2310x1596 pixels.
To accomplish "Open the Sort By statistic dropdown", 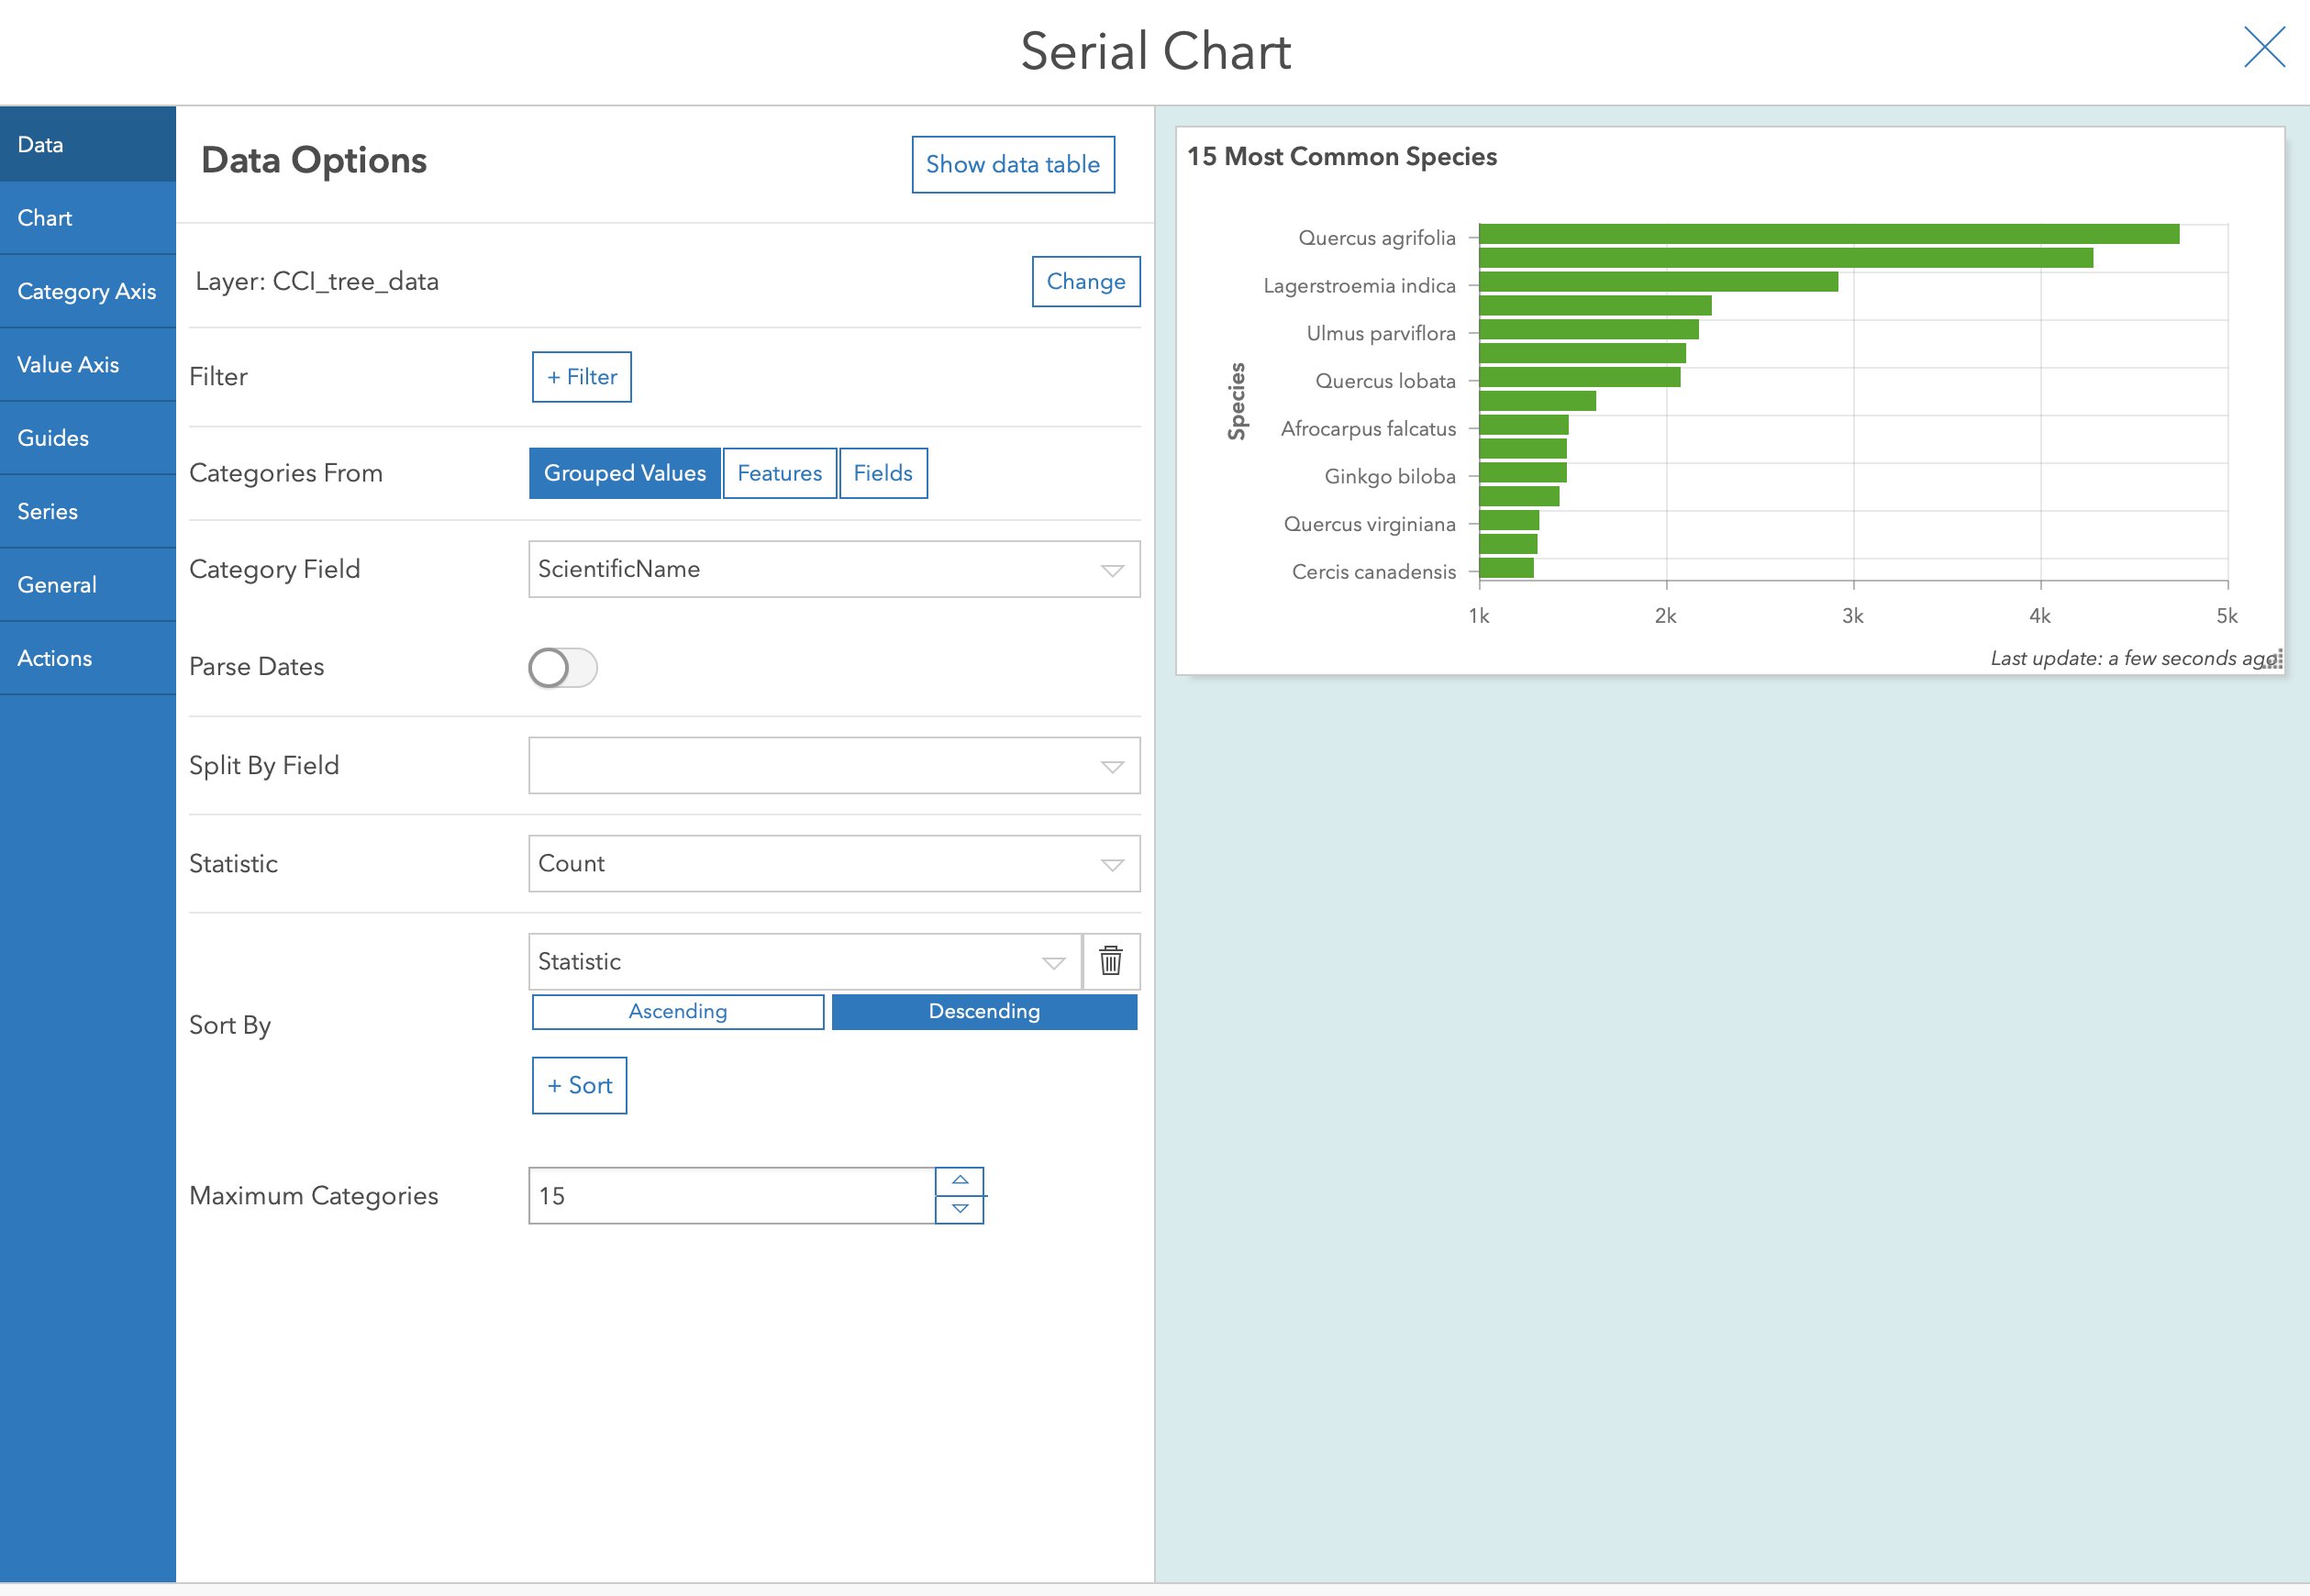I will [803, 961].
